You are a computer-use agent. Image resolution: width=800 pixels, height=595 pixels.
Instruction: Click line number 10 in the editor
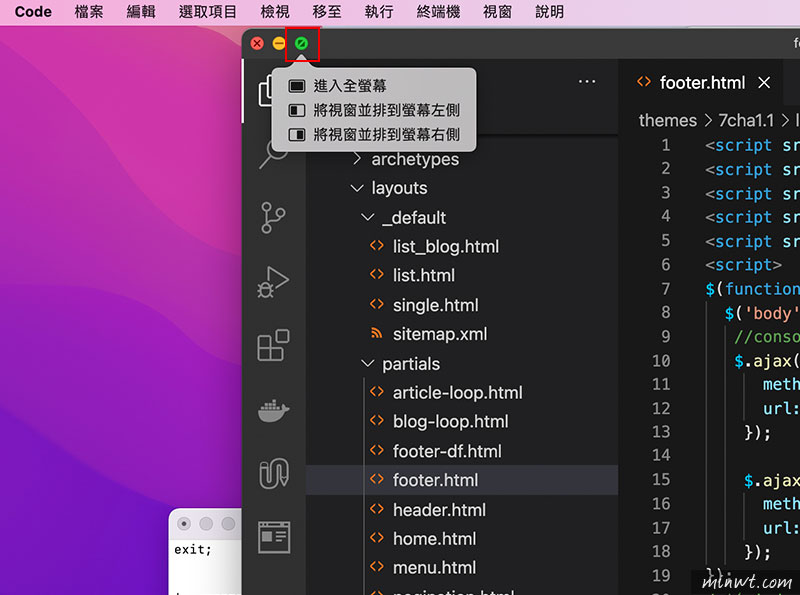coord(661,361)
